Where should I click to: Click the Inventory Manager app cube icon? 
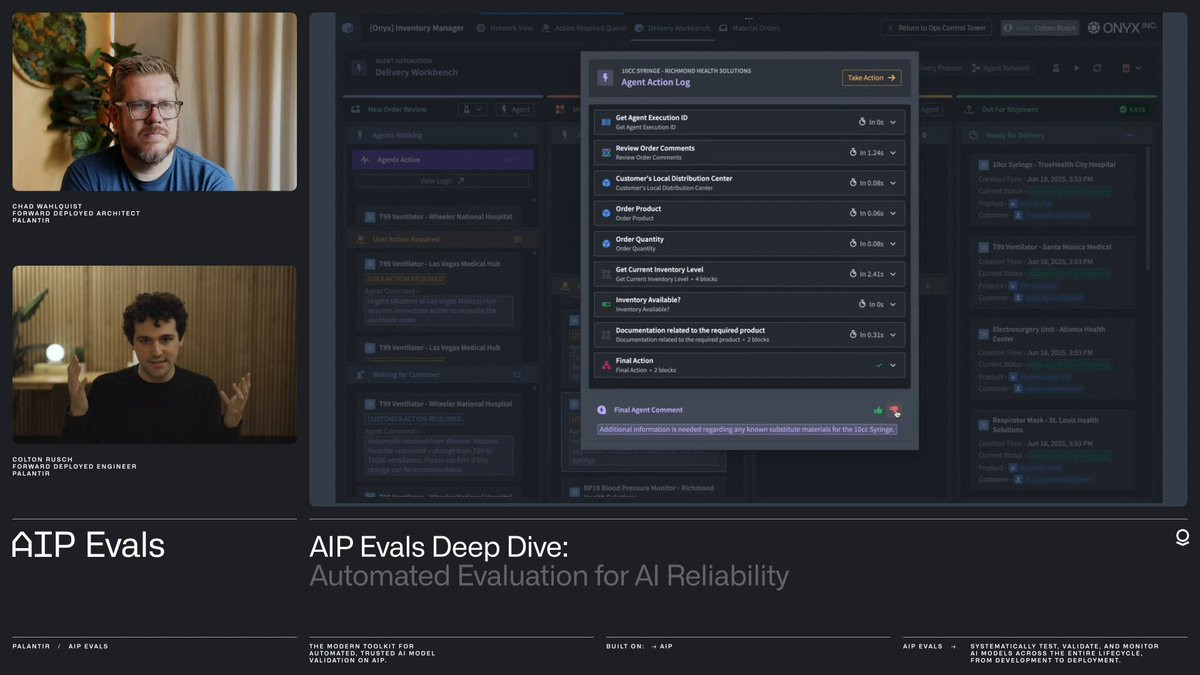[348, 28]
